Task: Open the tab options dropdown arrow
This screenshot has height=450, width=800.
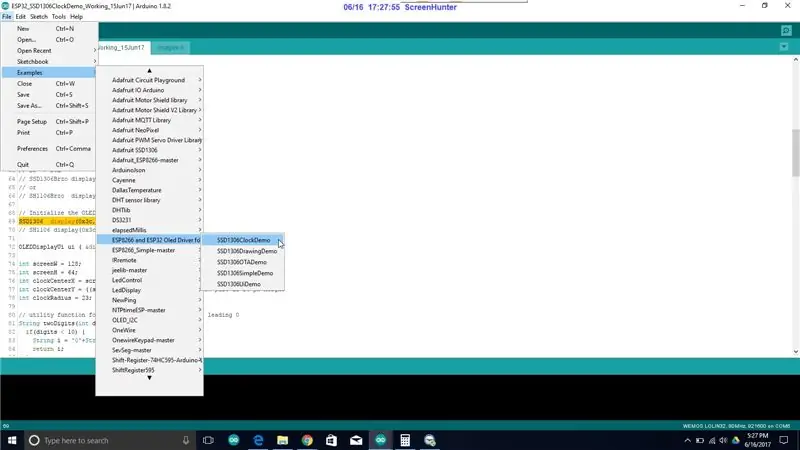Action: tap(784, 47)
